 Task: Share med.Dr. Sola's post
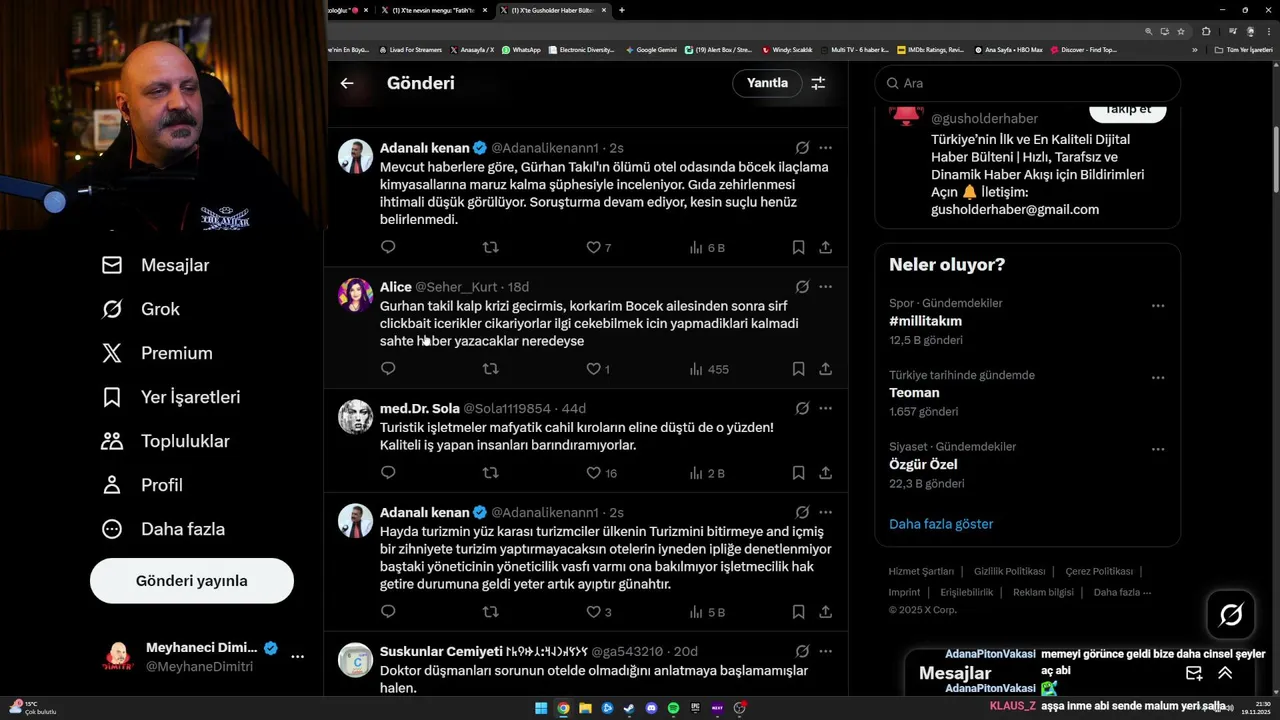(826, 473)
